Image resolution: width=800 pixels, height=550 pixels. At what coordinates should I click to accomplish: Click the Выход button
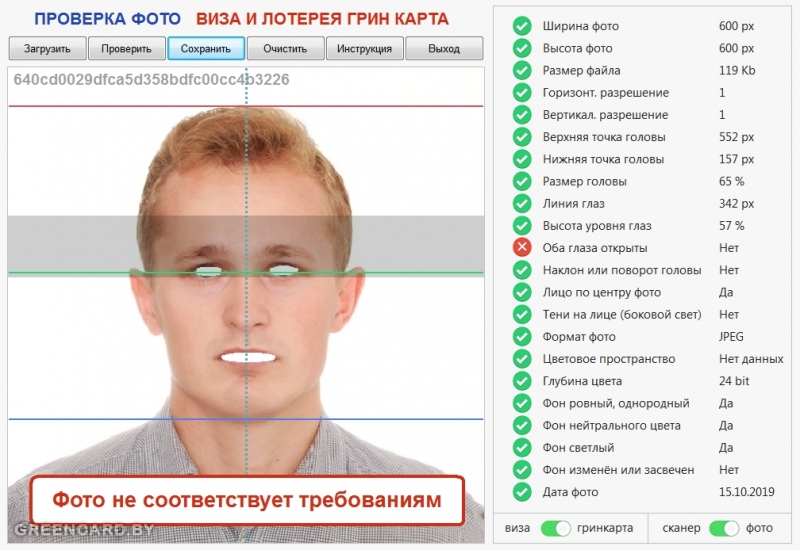pos(444,48)
